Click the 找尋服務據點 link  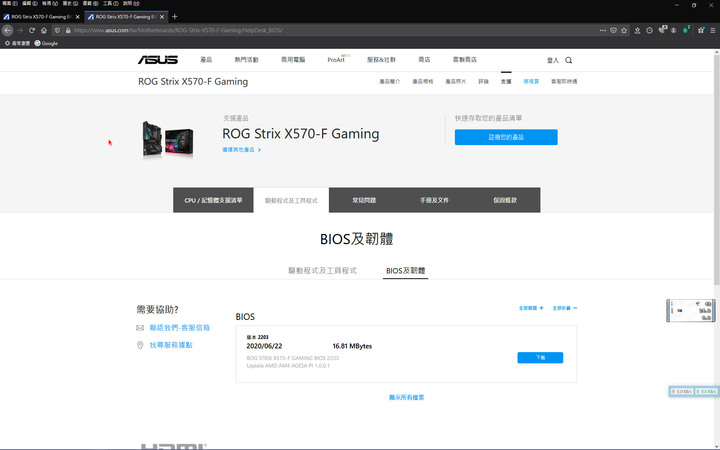click(171, 345)
